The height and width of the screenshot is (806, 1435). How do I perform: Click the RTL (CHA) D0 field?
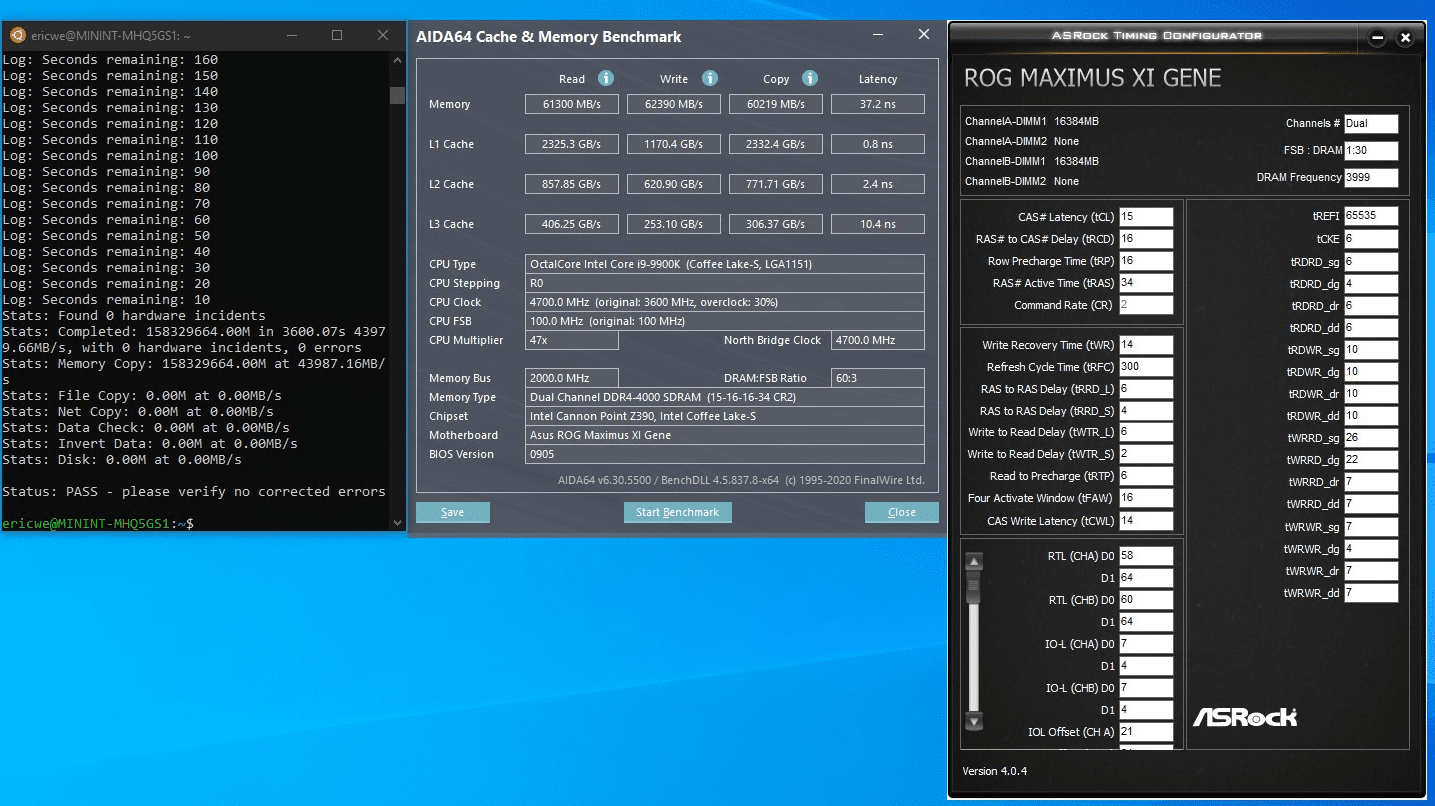tap(1146, 556)
